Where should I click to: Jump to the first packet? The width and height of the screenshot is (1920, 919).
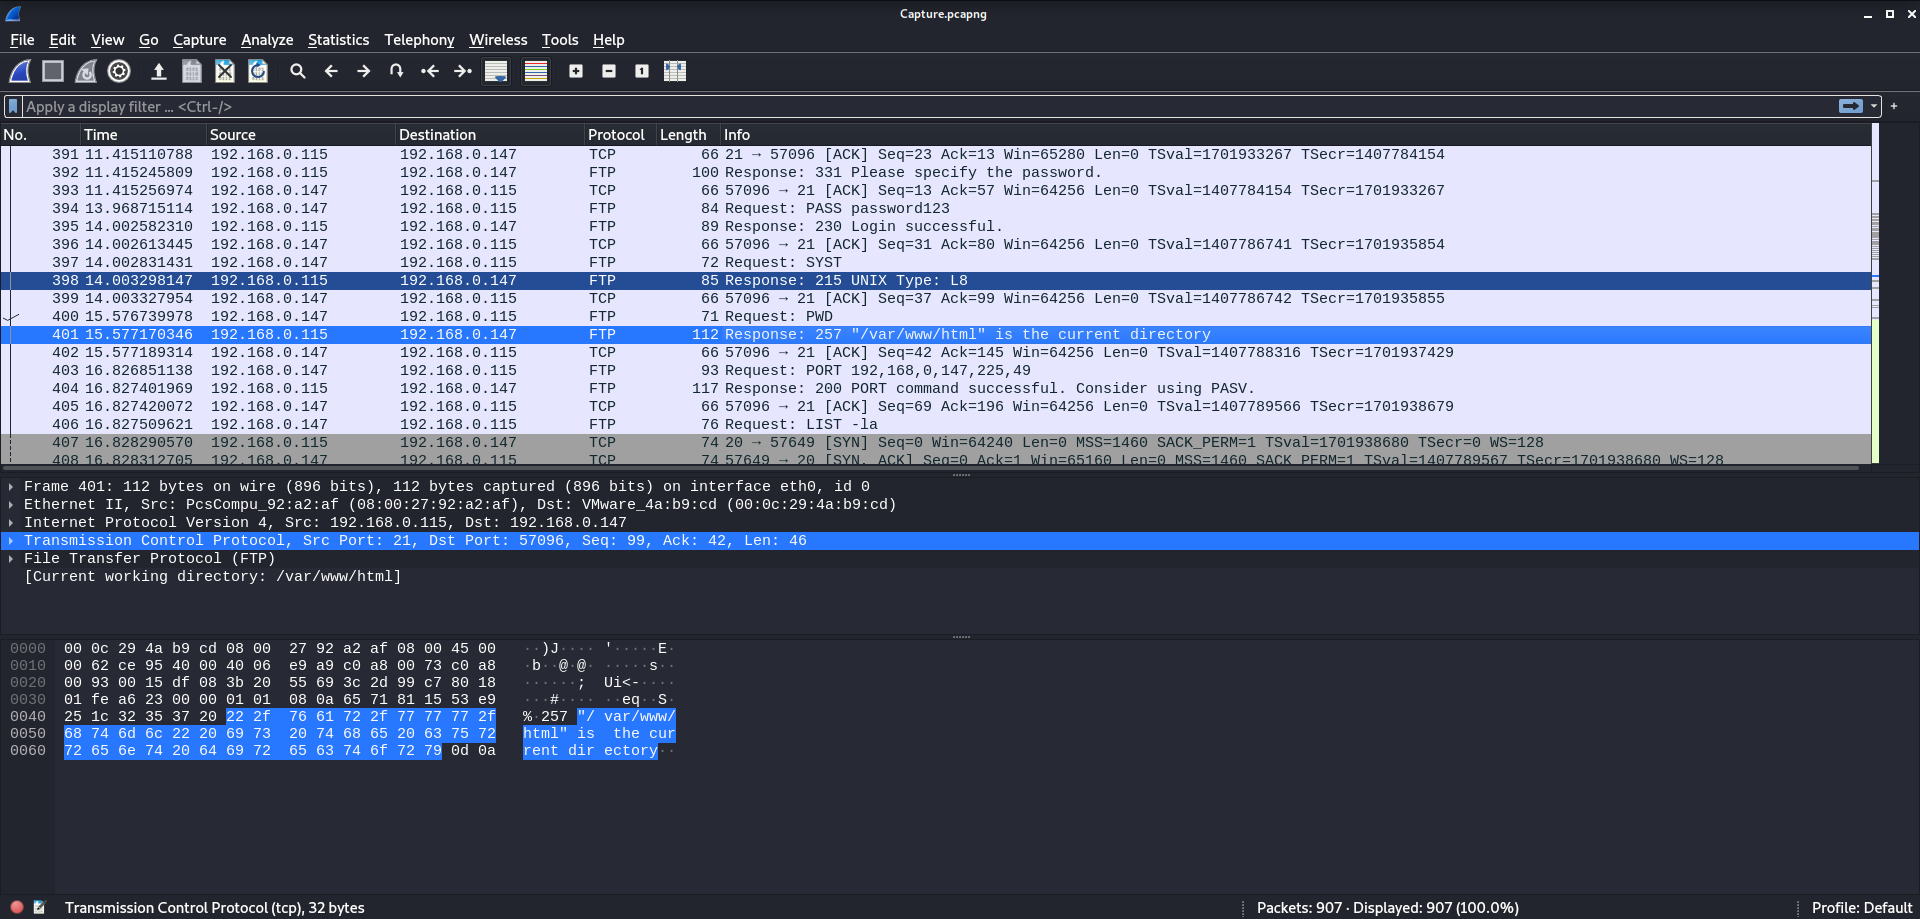pyautogui.click(x=430, y=71)
